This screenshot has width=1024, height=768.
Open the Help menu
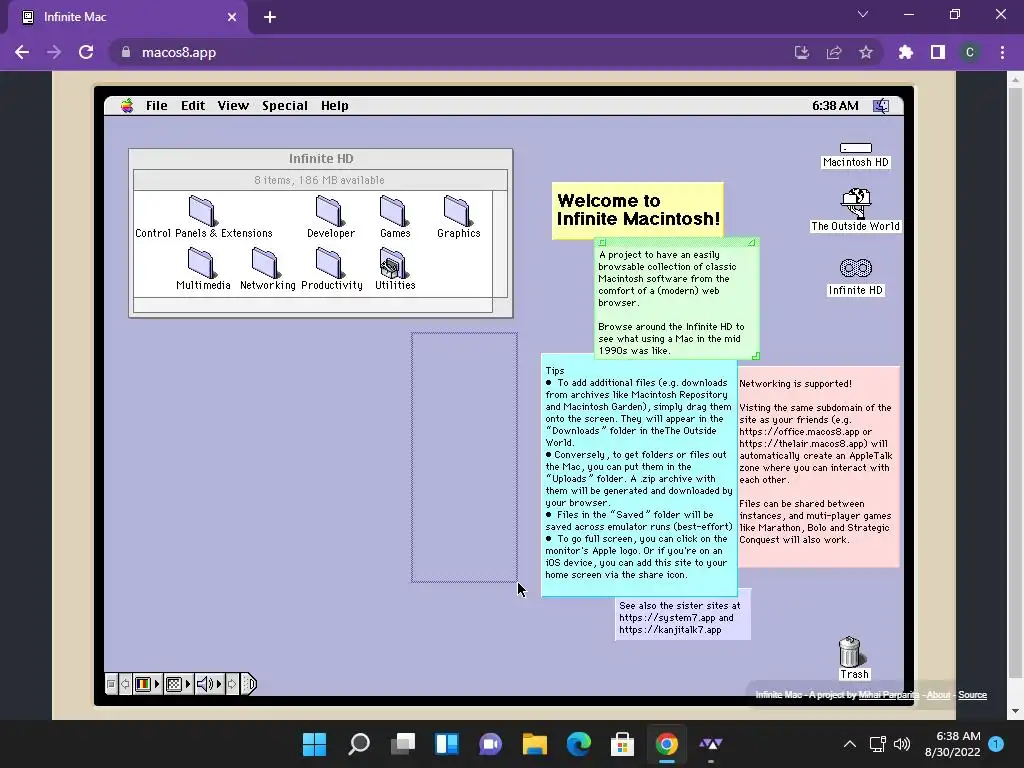point(334,106)
